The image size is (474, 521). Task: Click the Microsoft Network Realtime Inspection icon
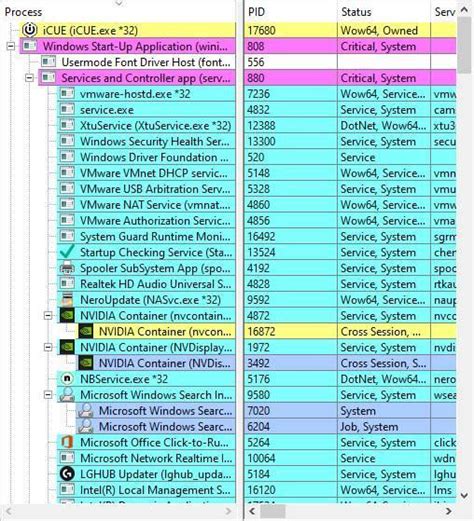(x=67, y=458)
